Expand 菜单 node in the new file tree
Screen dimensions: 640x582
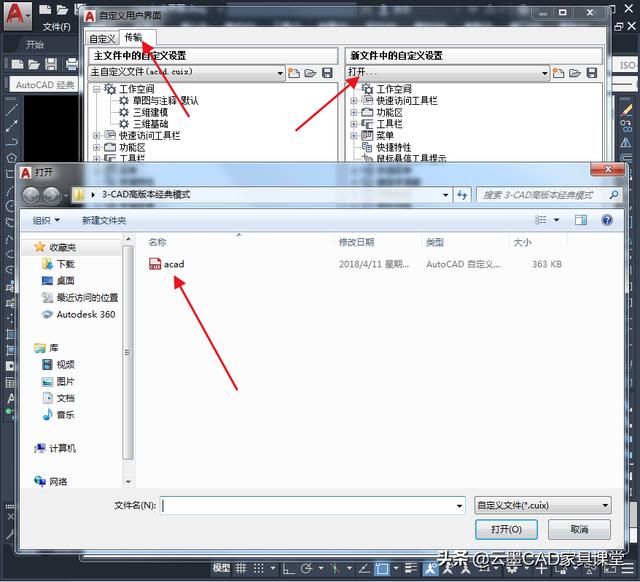[354, 136]
